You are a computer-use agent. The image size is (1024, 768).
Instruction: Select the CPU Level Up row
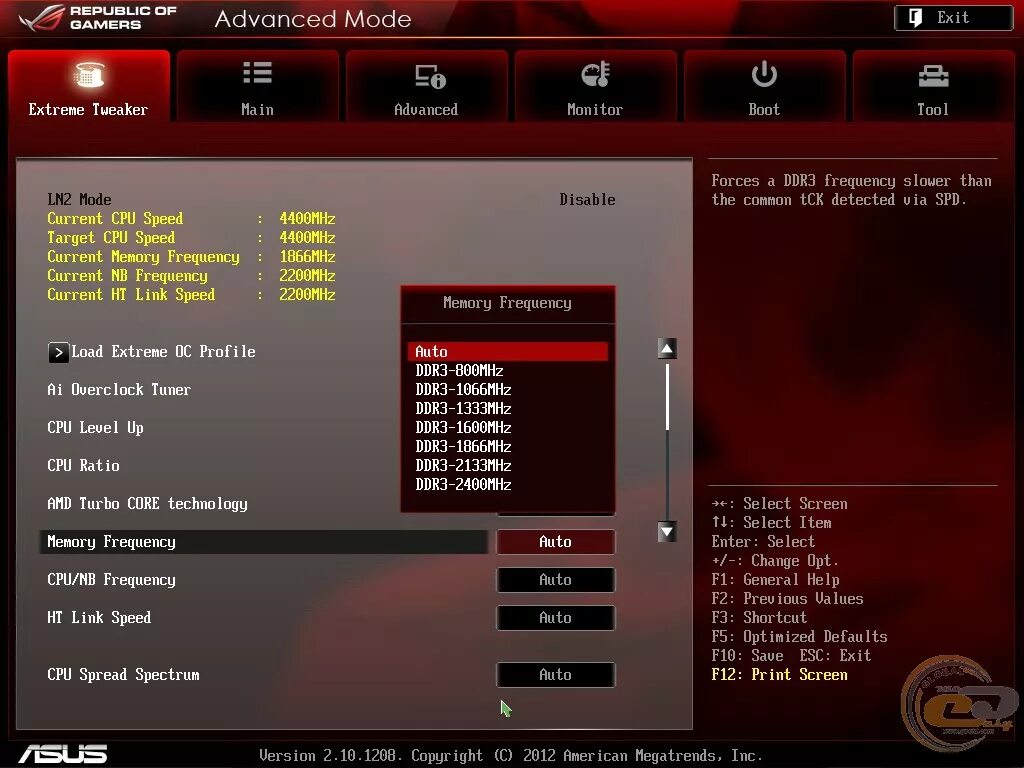coord(95,428)
